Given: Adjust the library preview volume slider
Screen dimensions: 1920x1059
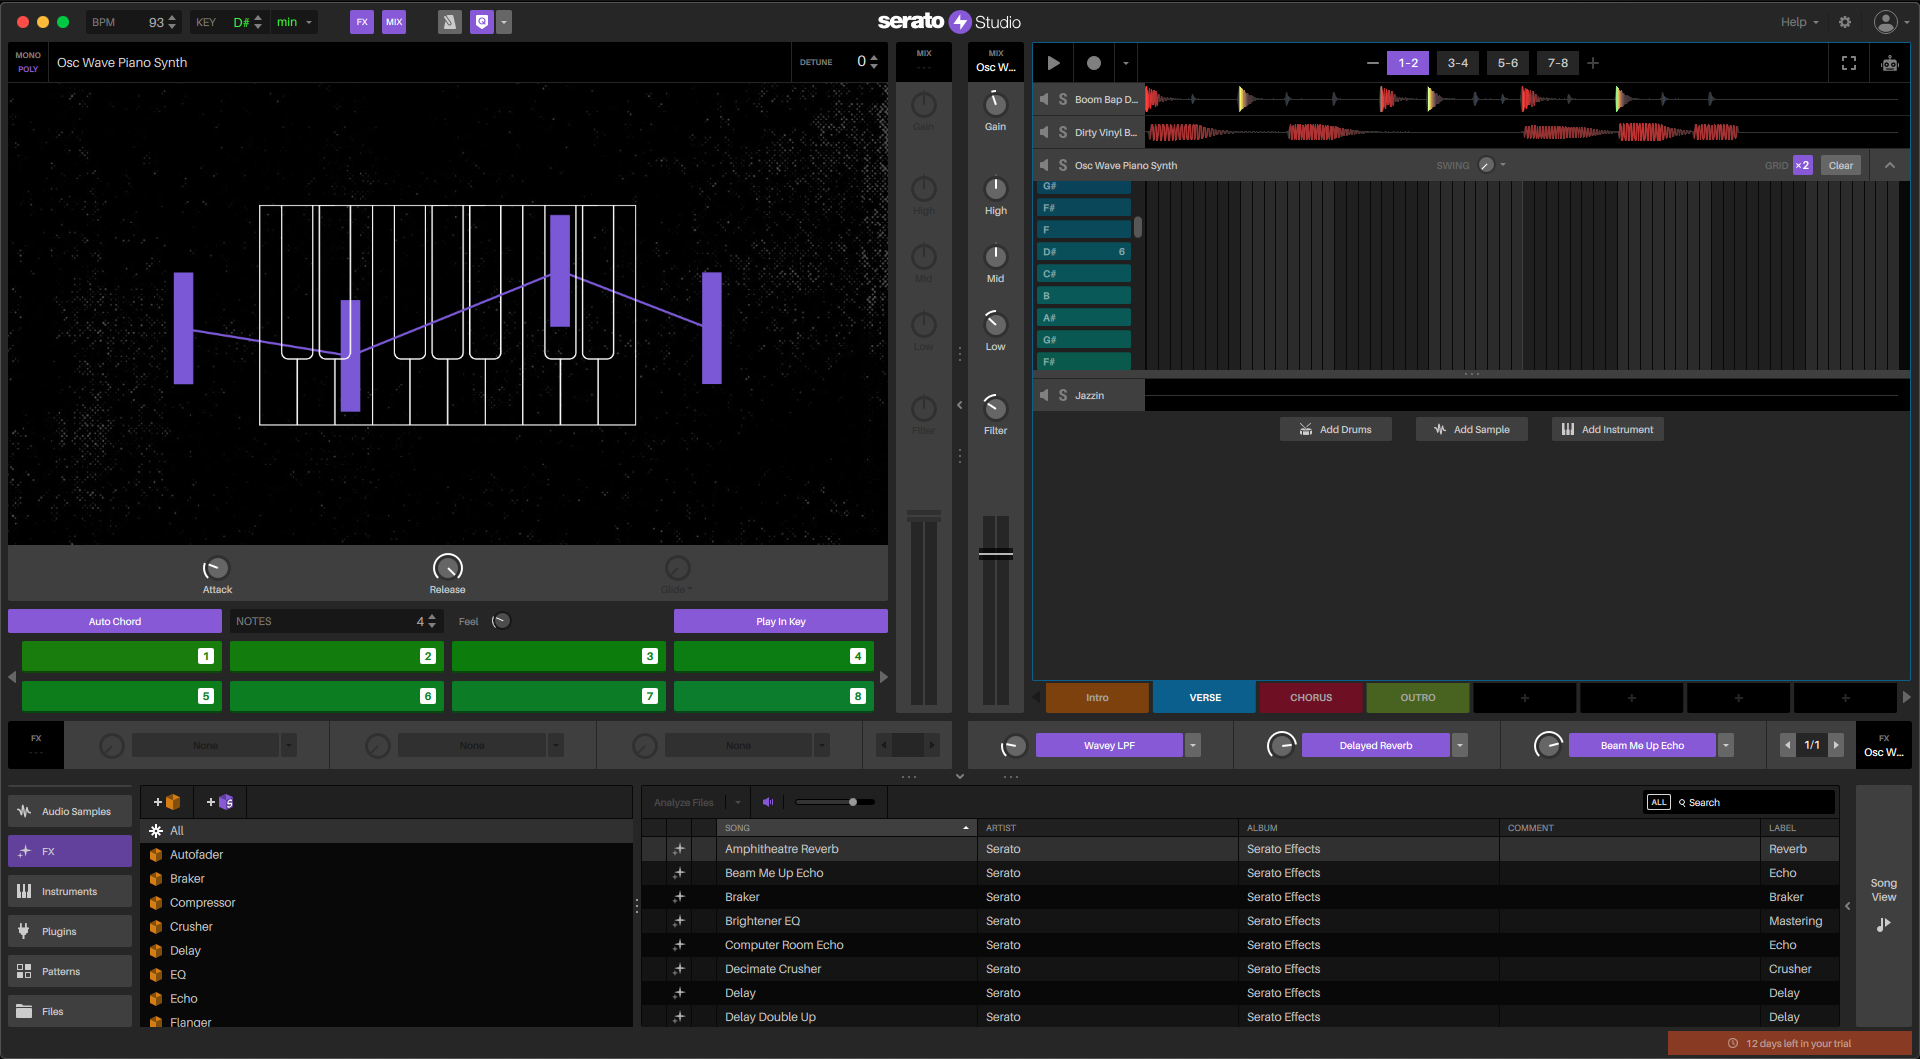Looking at the screenshot, I should (852, 802).
